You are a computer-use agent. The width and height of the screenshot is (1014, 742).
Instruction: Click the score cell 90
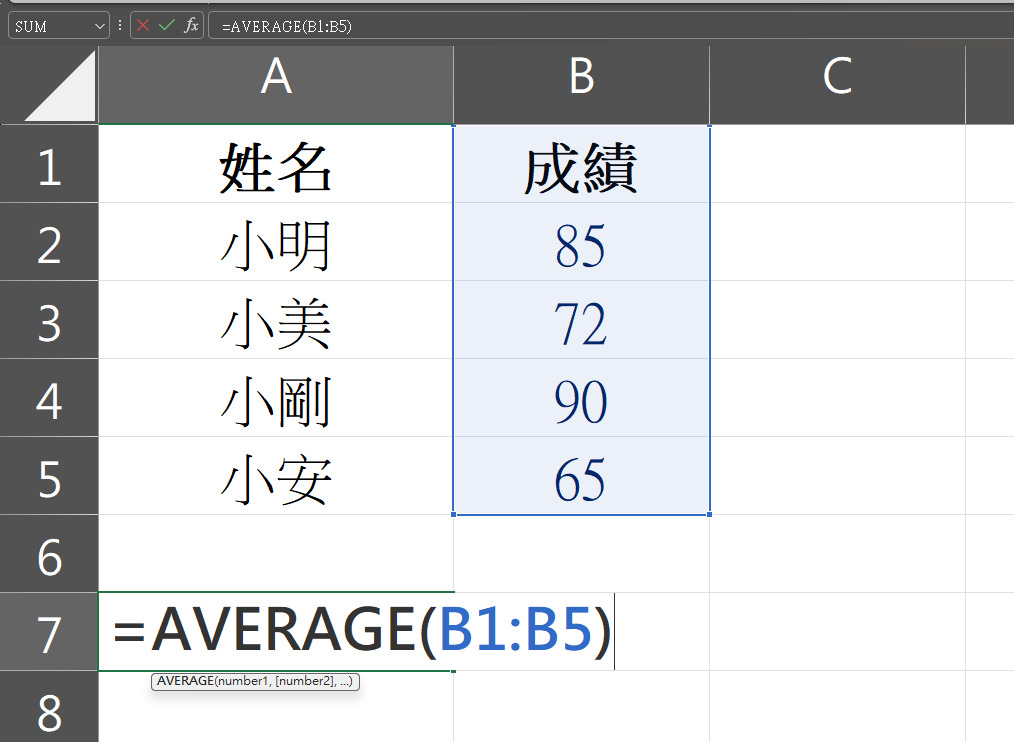(581, 398)
